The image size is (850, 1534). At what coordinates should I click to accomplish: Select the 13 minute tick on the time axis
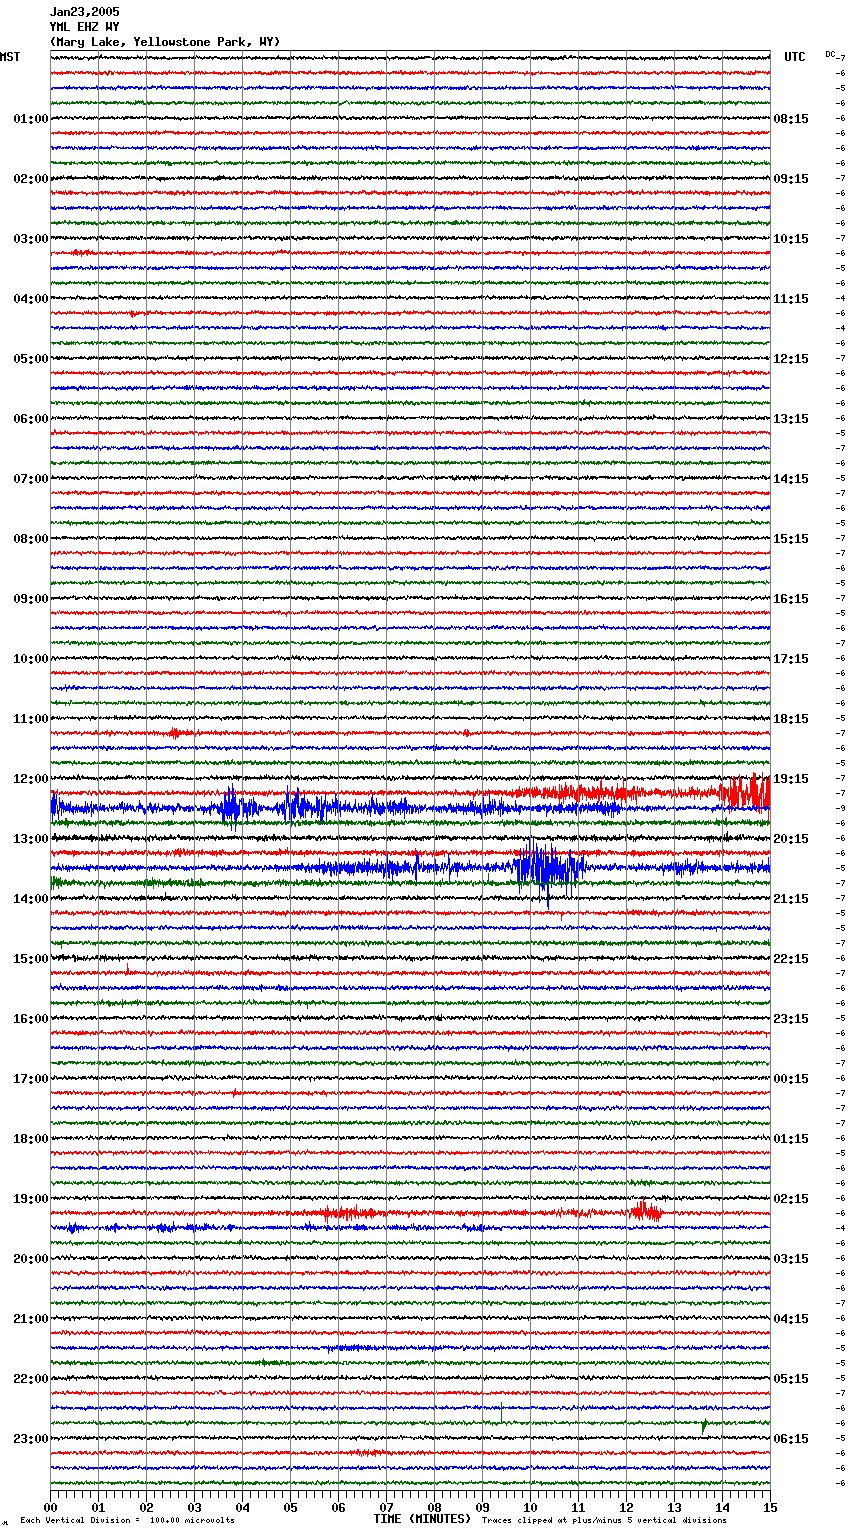coord(675,1507)
